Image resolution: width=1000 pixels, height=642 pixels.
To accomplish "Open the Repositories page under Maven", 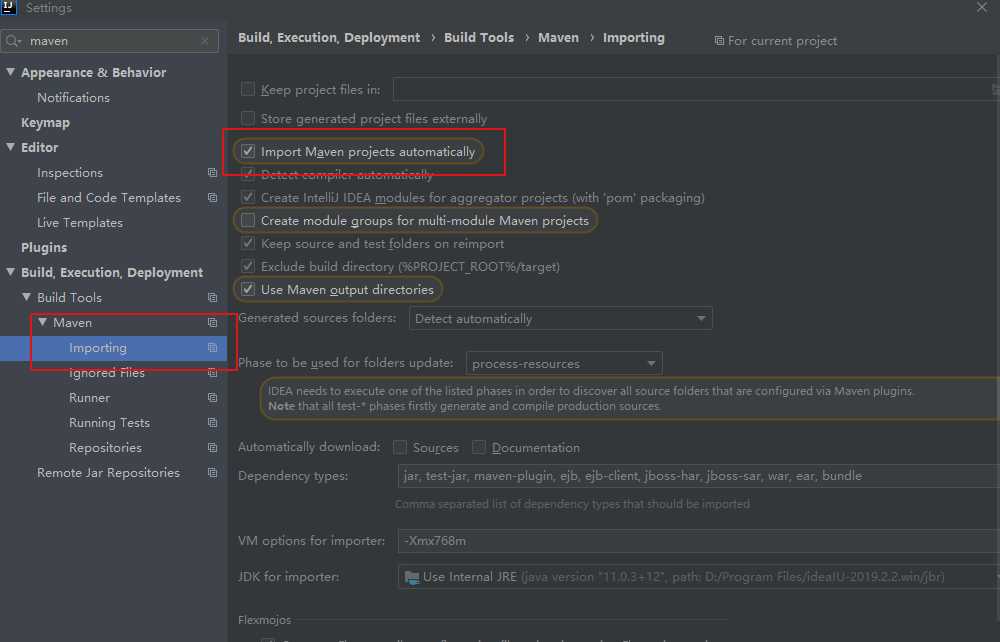I will tap(105, 448).
